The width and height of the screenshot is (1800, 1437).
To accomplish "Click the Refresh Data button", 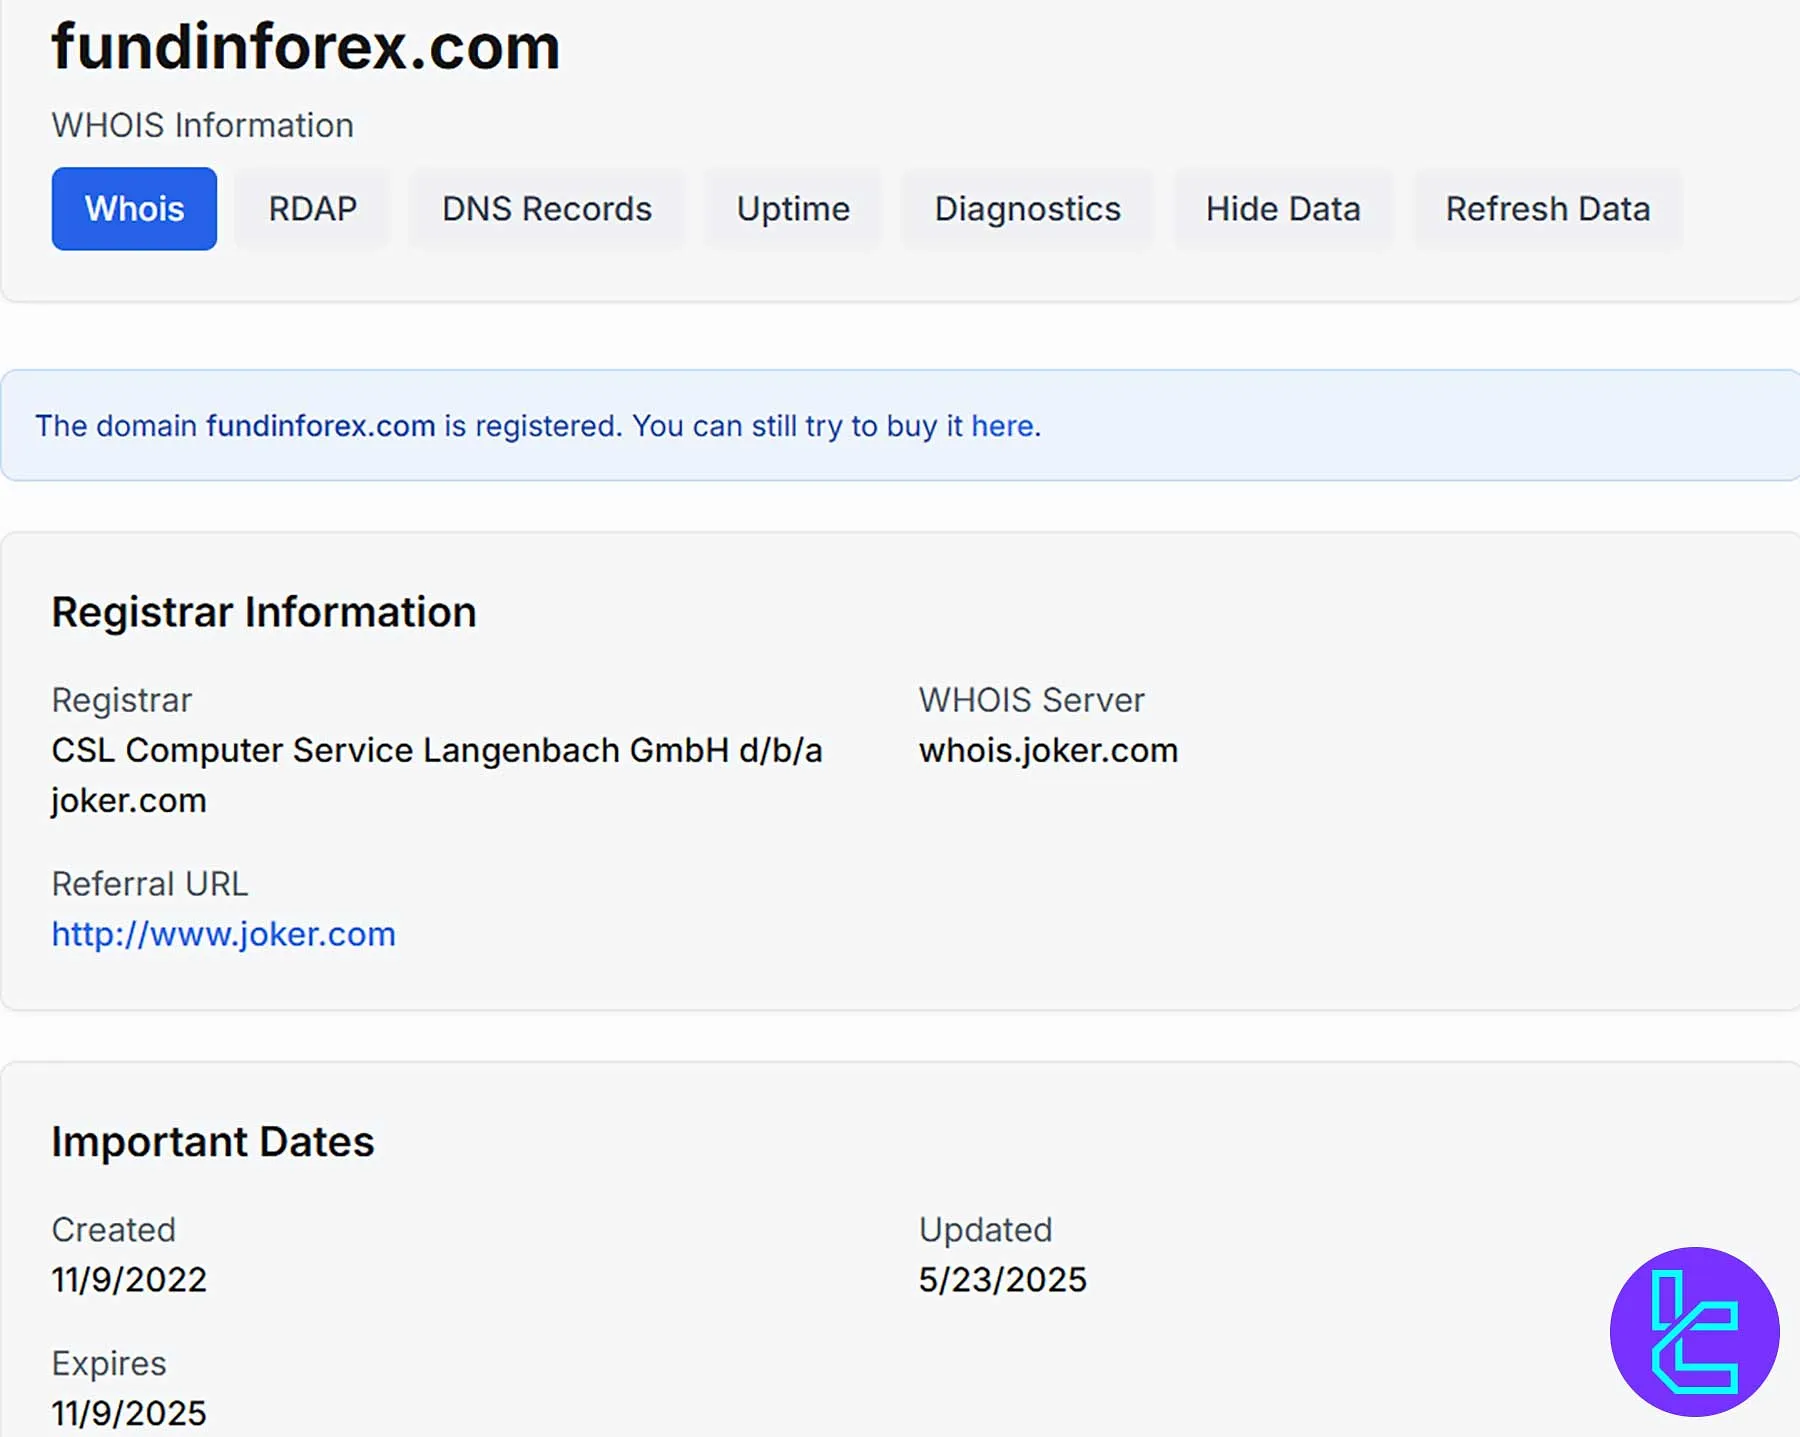I will [x=1547, y=209].
